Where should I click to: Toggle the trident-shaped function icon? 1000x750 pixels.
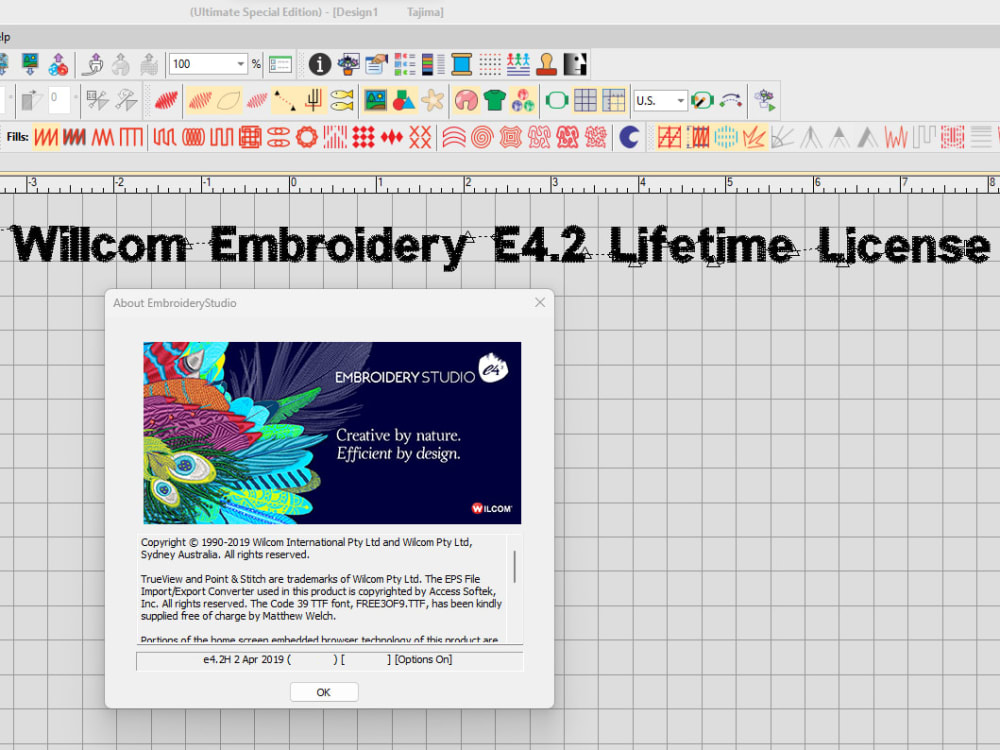[x=313, y=100]
